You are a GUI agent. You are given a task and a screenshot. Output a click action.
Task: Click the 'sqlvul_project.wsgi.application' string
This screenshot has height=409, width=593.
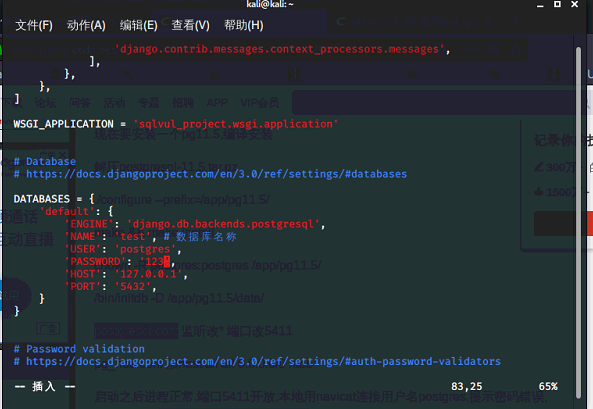tap(236, 124)
